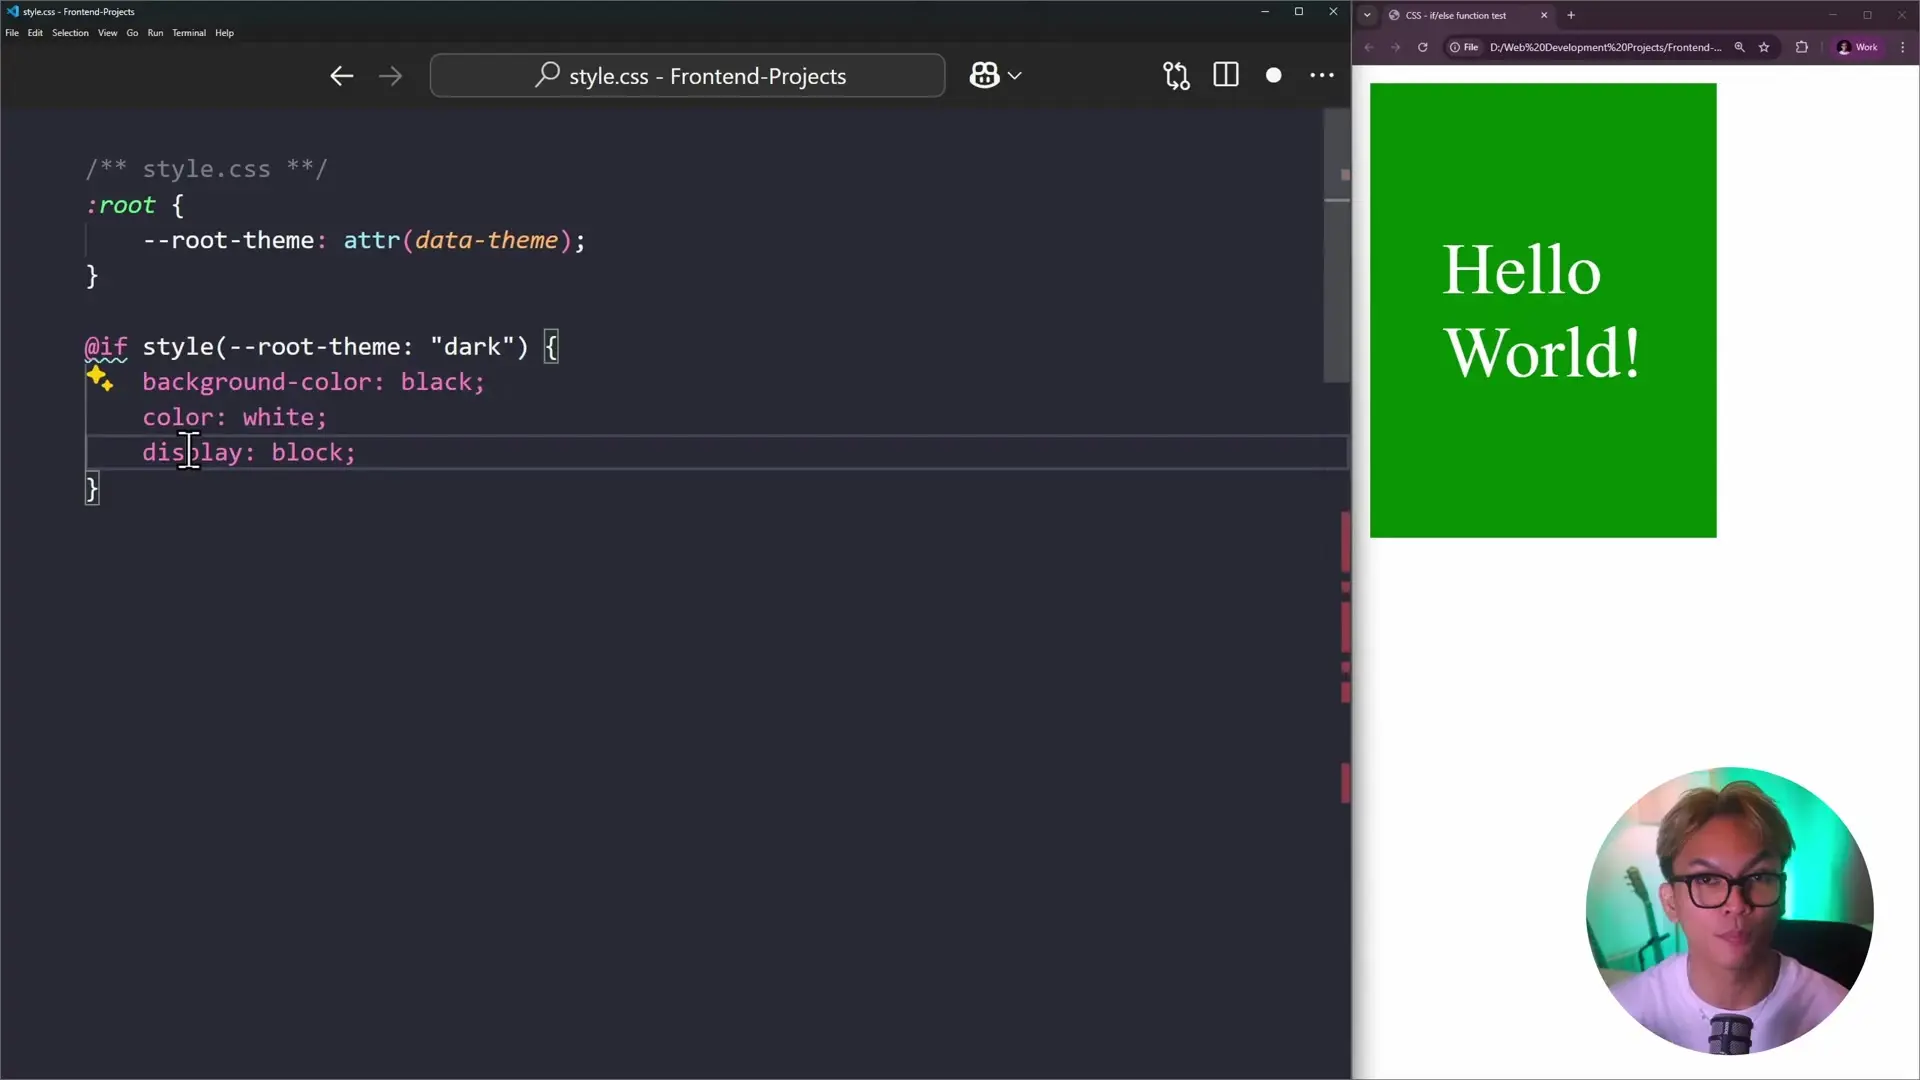
Task: Open the Help menu in VS Code
Action: 224,33
